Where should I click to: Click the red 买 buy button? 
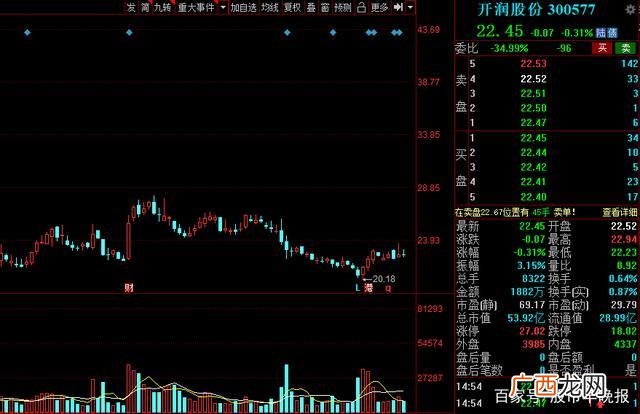click(x=602, y=48)
